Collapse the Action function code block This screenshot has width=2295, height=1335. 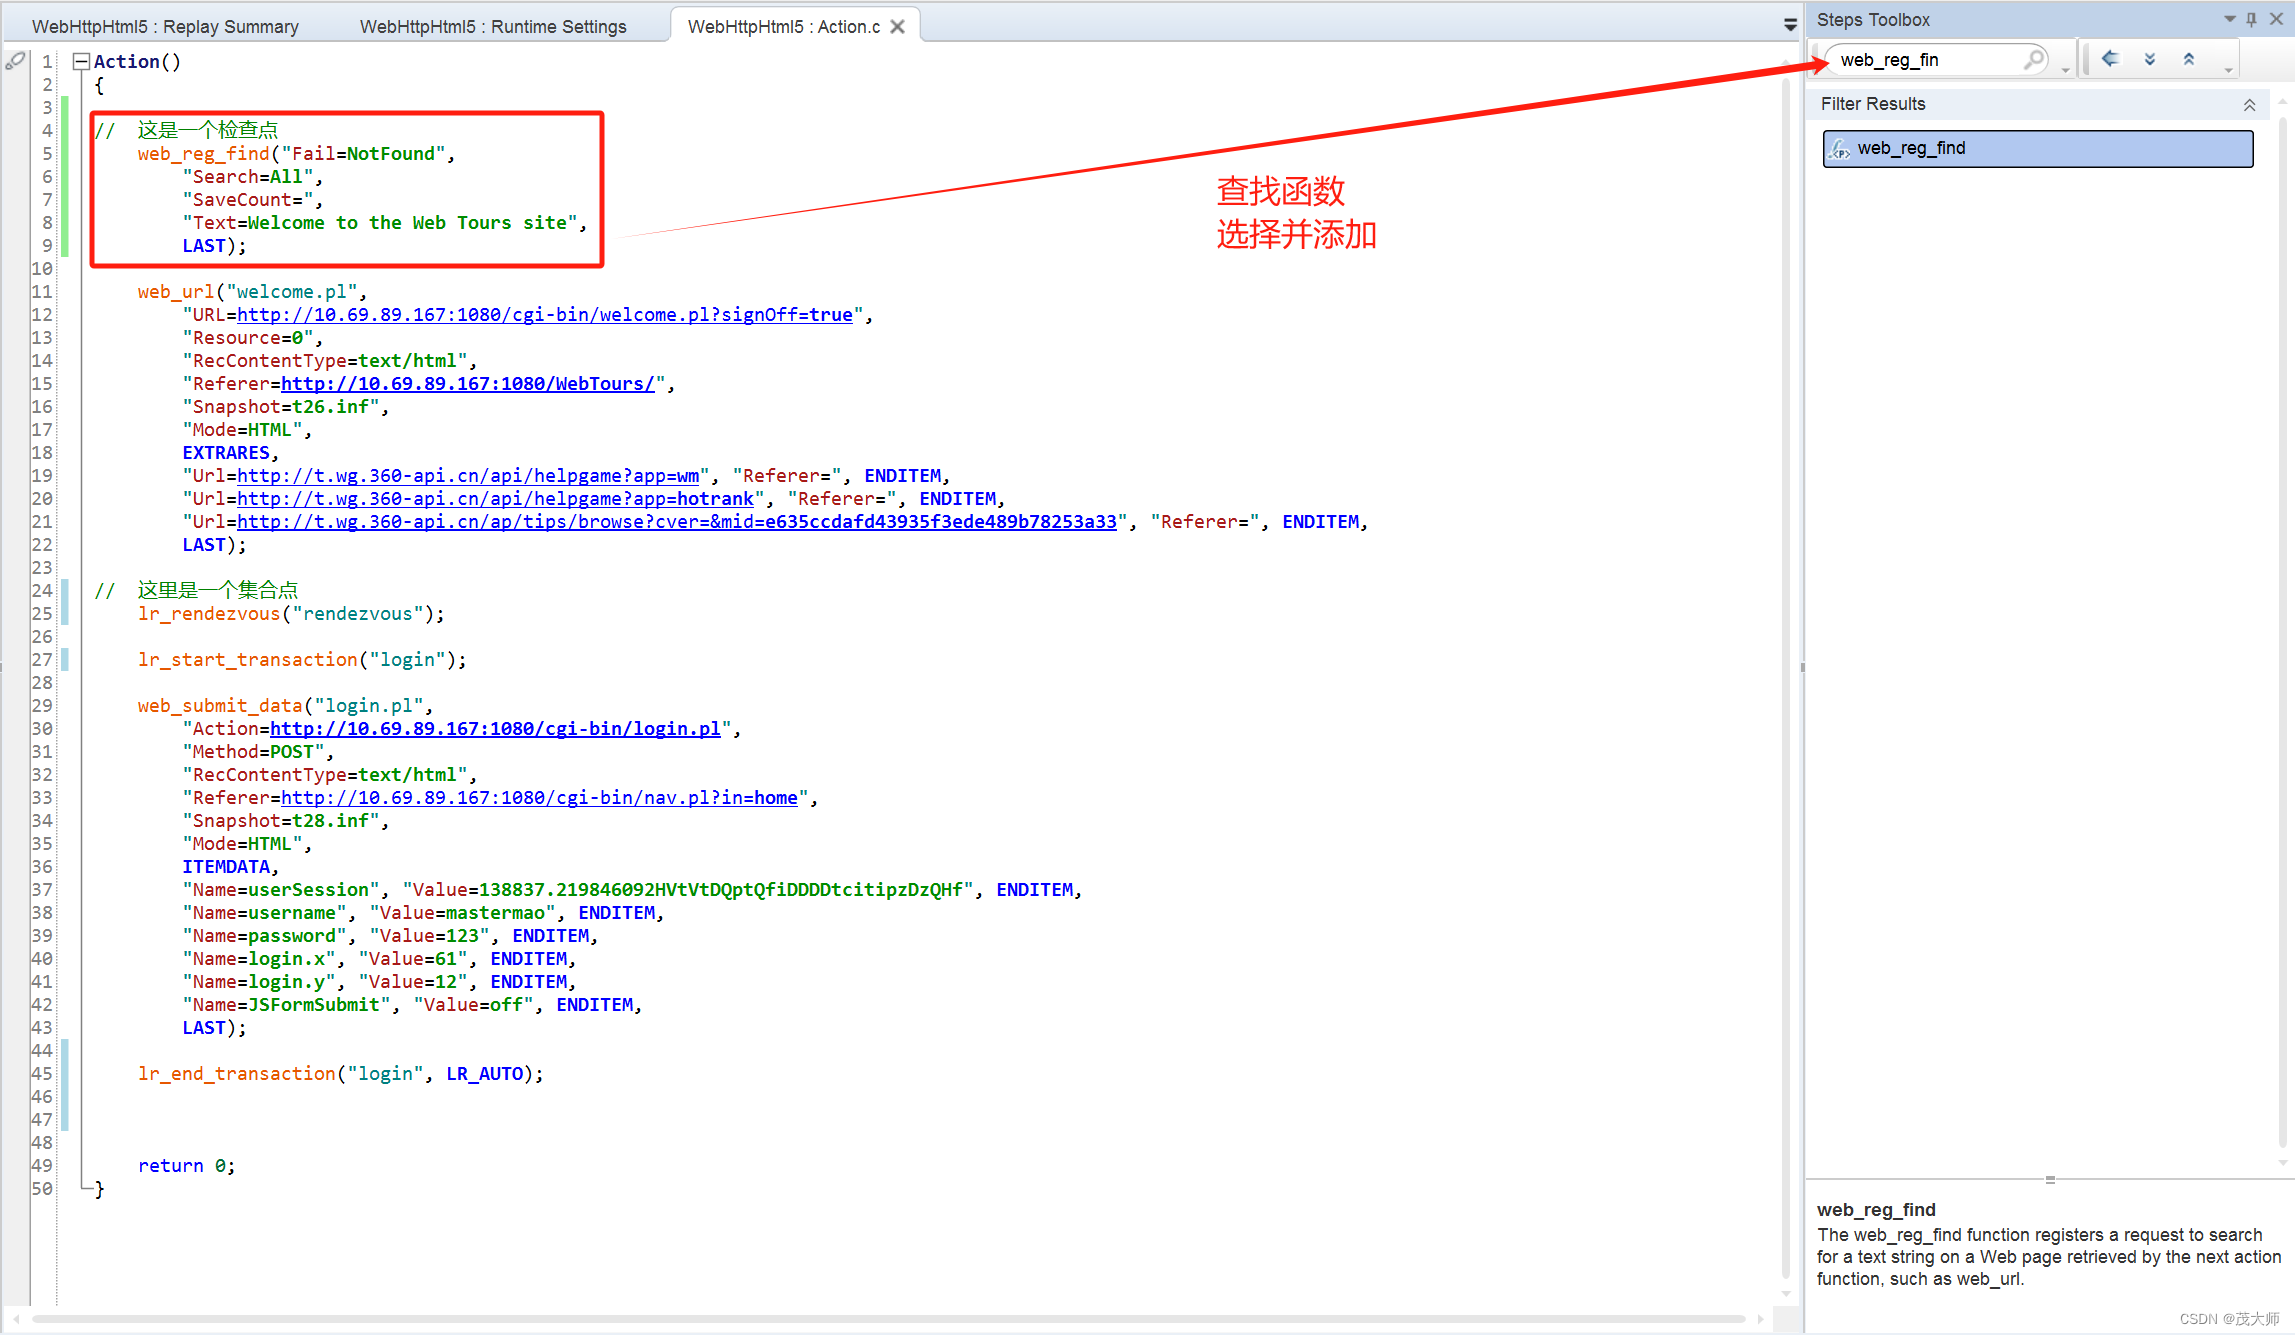[81, 61]
